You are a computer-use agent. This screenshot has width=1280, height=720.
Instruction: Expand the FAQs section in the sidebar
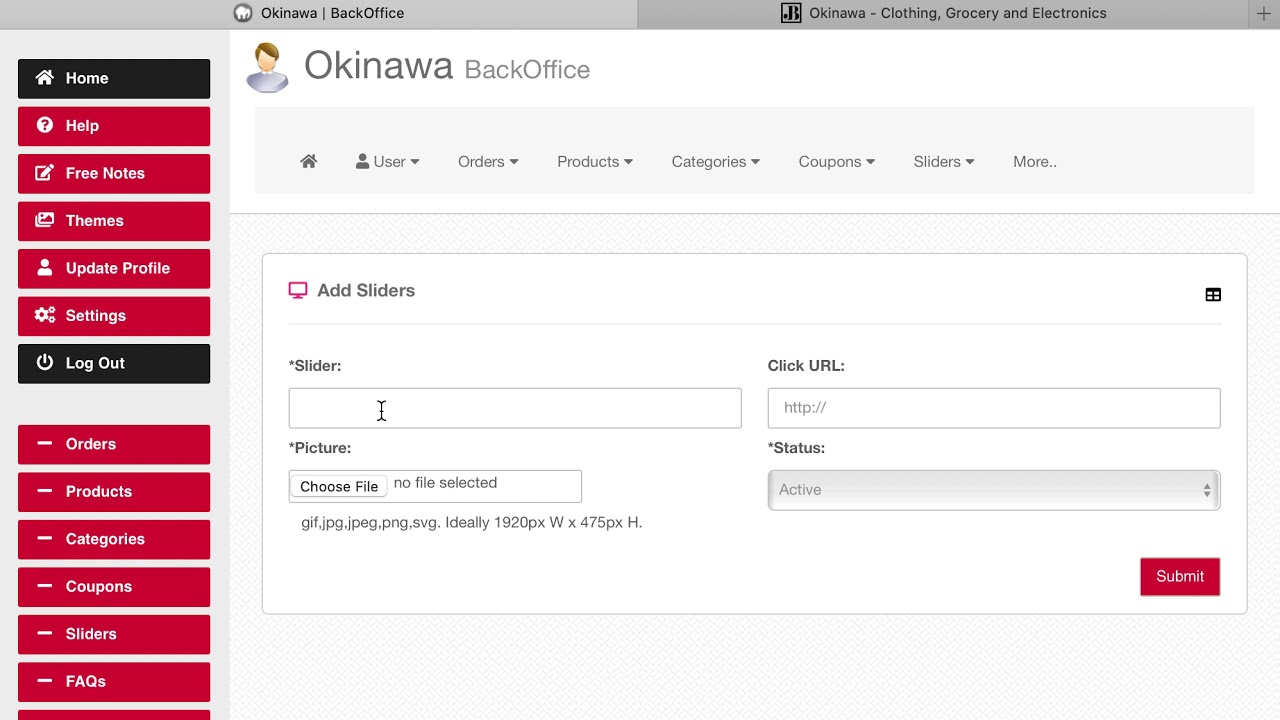114,682
